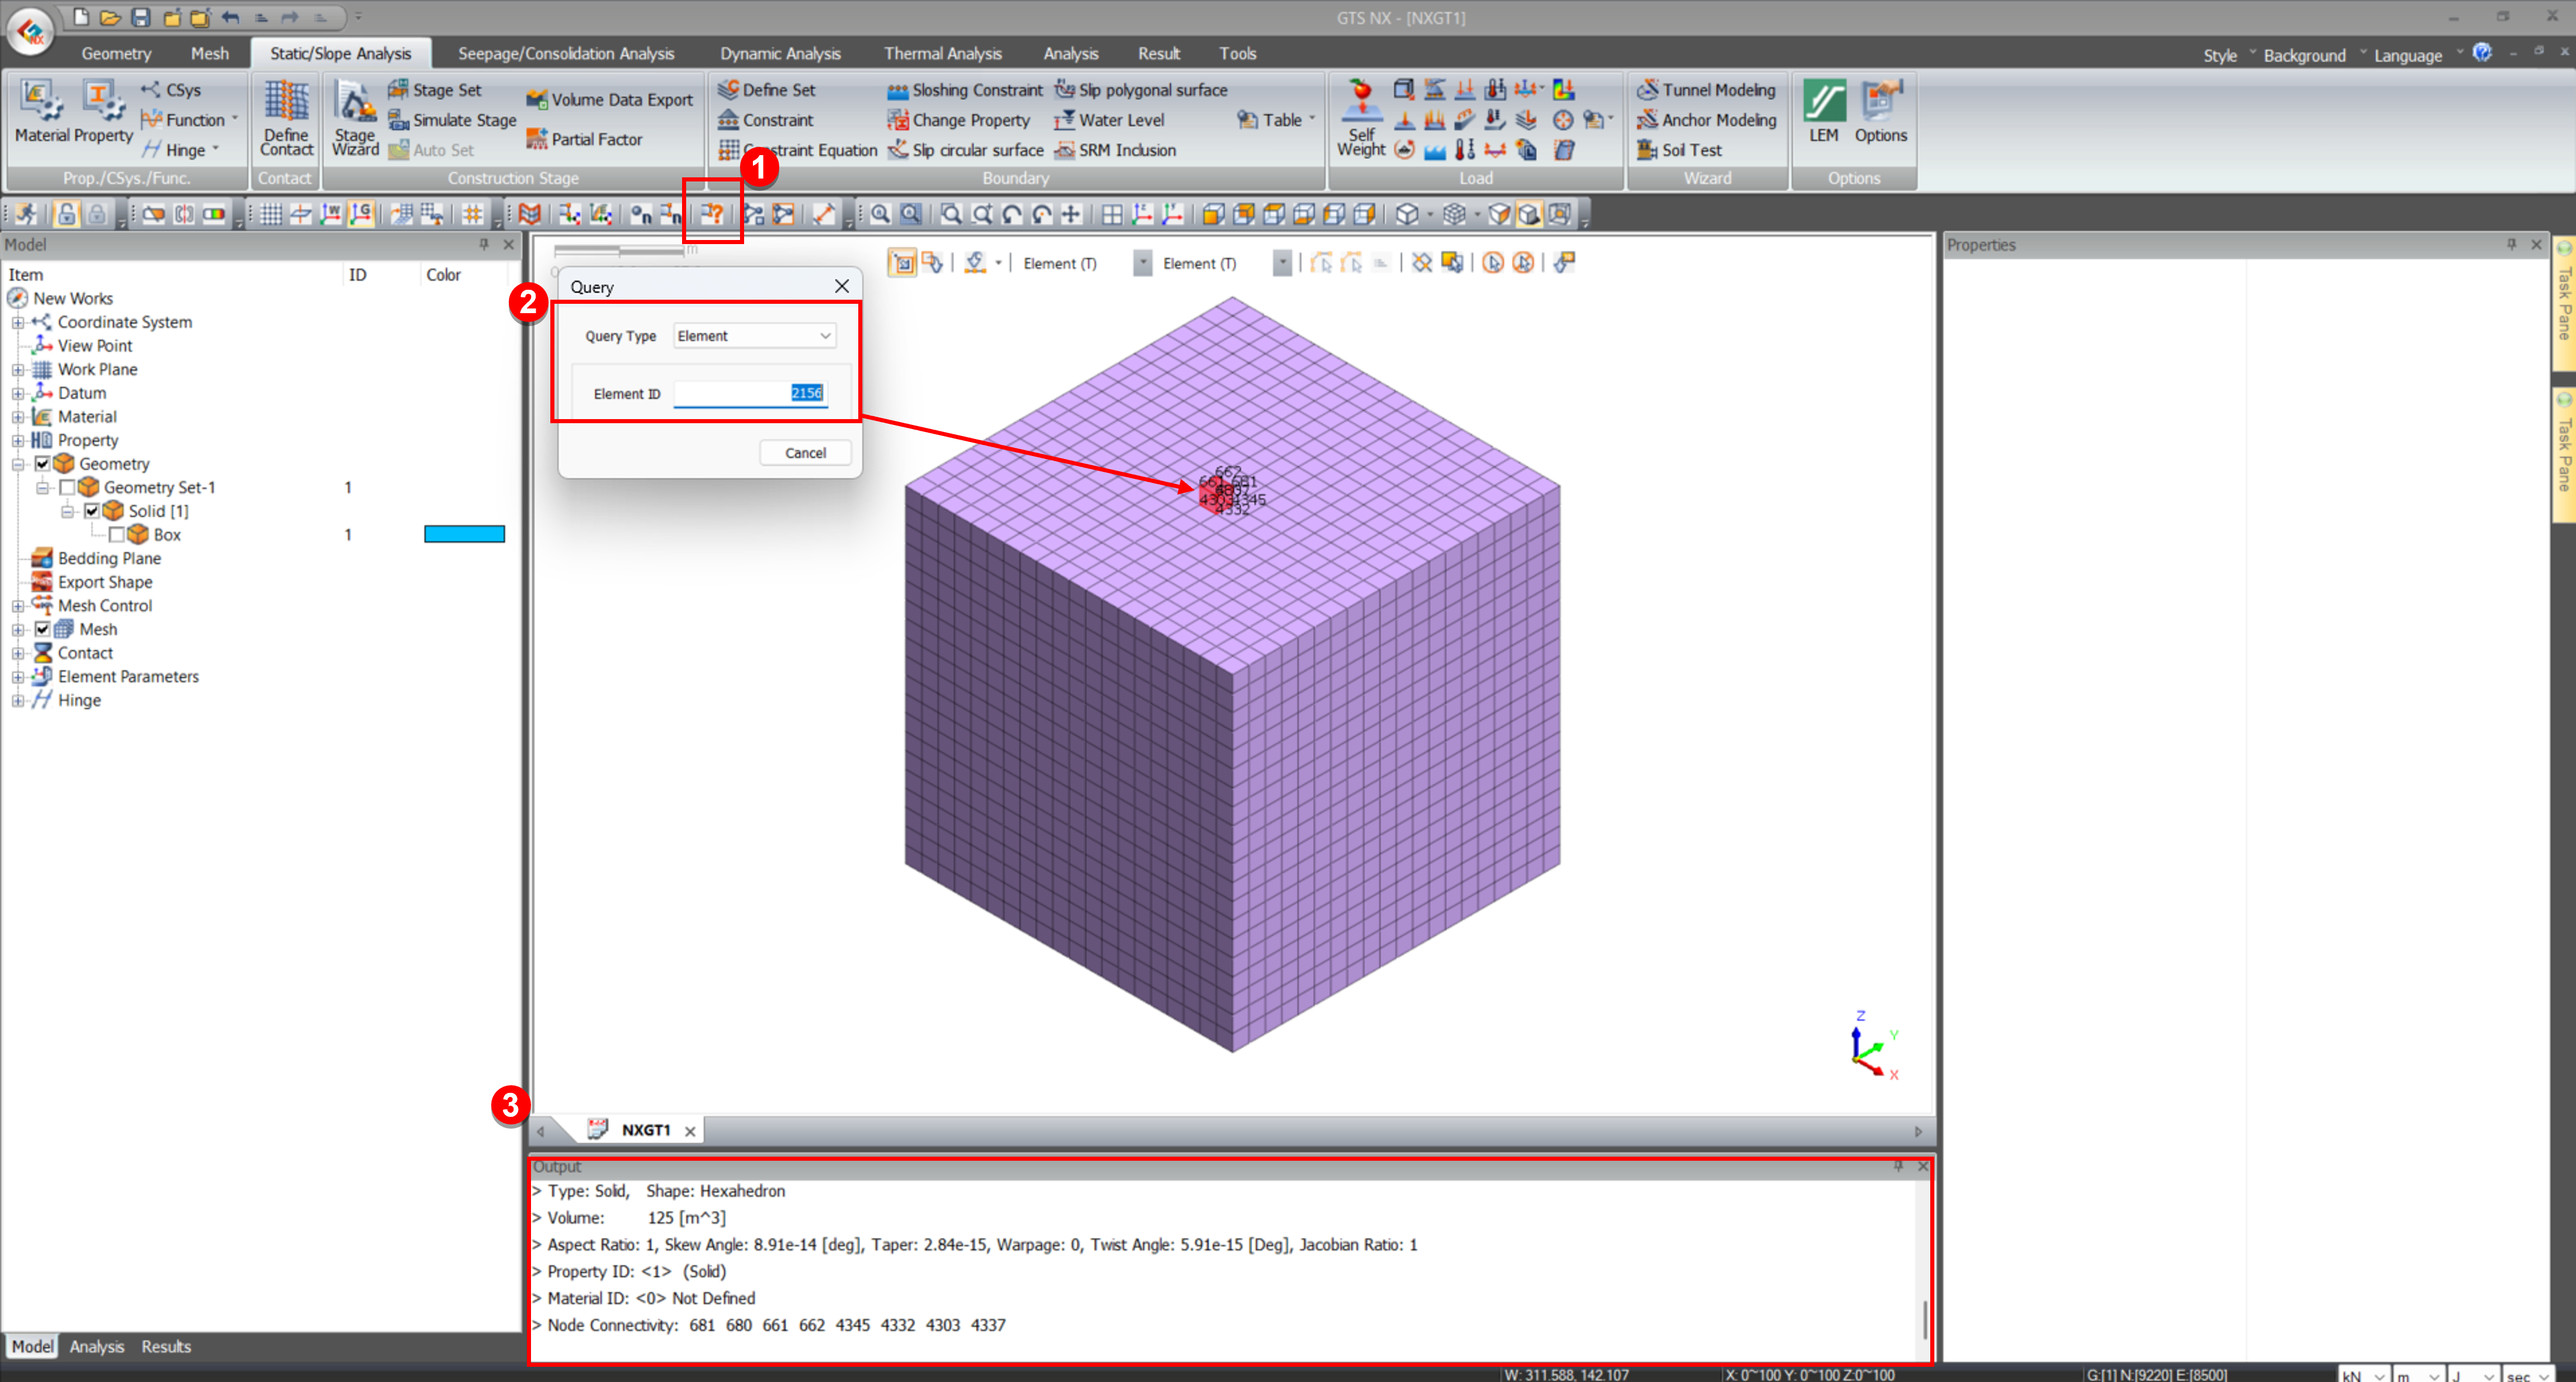This screenshot has width=2576, height=1382.
Task: Expand the Mesh Control tree node
Action: (x=17, y=606)
